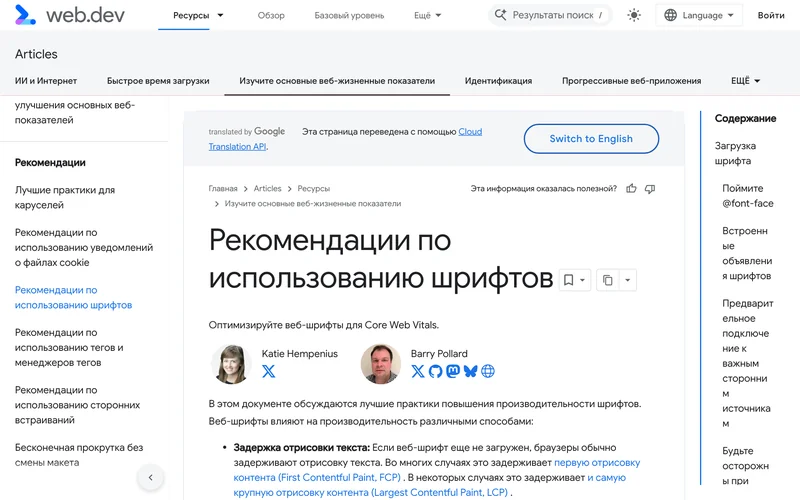Jump to Предварительное подключение к важным сторонним источникам
The image size is (800, 500).
click(747, 363)
